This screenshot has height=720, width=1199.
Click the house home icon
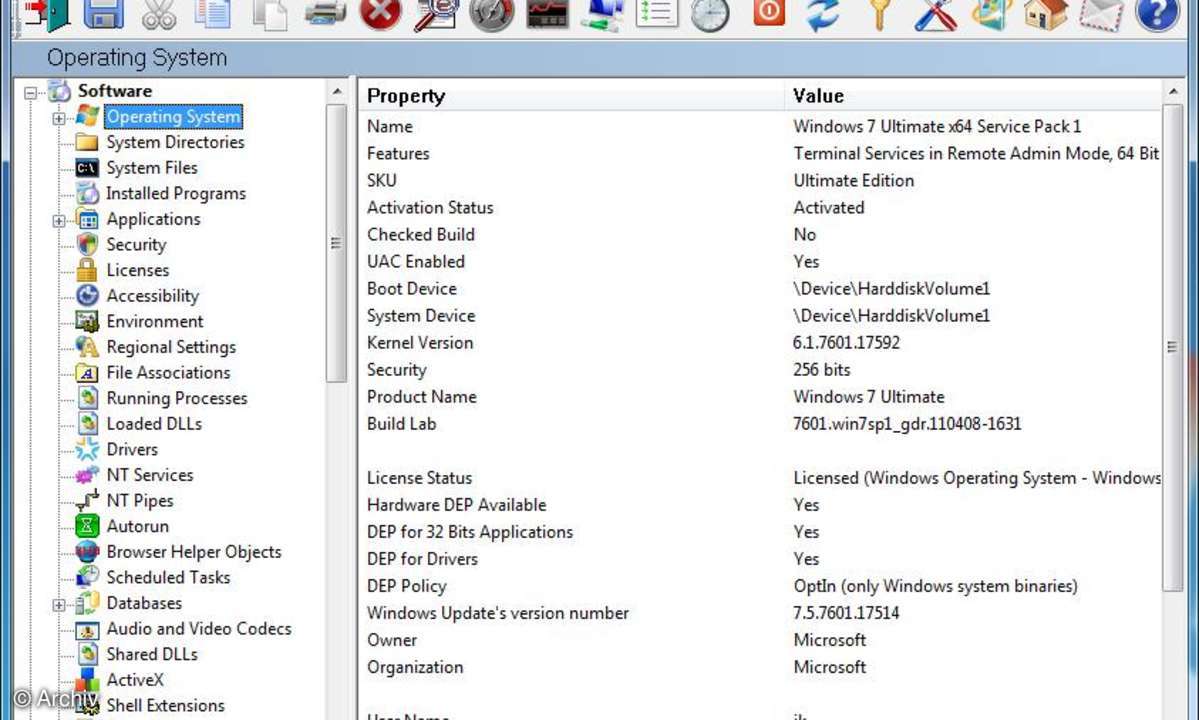click(1045, 14)
